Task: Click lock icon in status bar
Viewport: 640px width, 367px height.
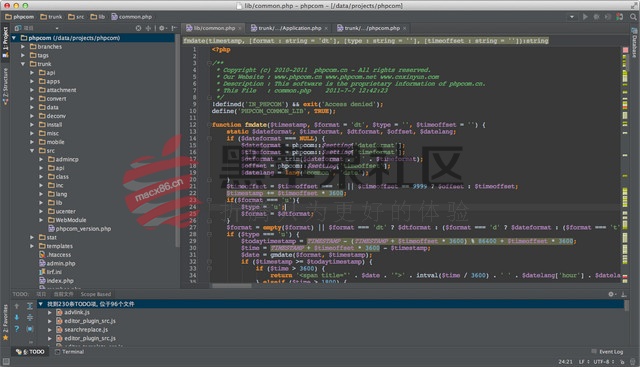Action: (x=622, y=362)
